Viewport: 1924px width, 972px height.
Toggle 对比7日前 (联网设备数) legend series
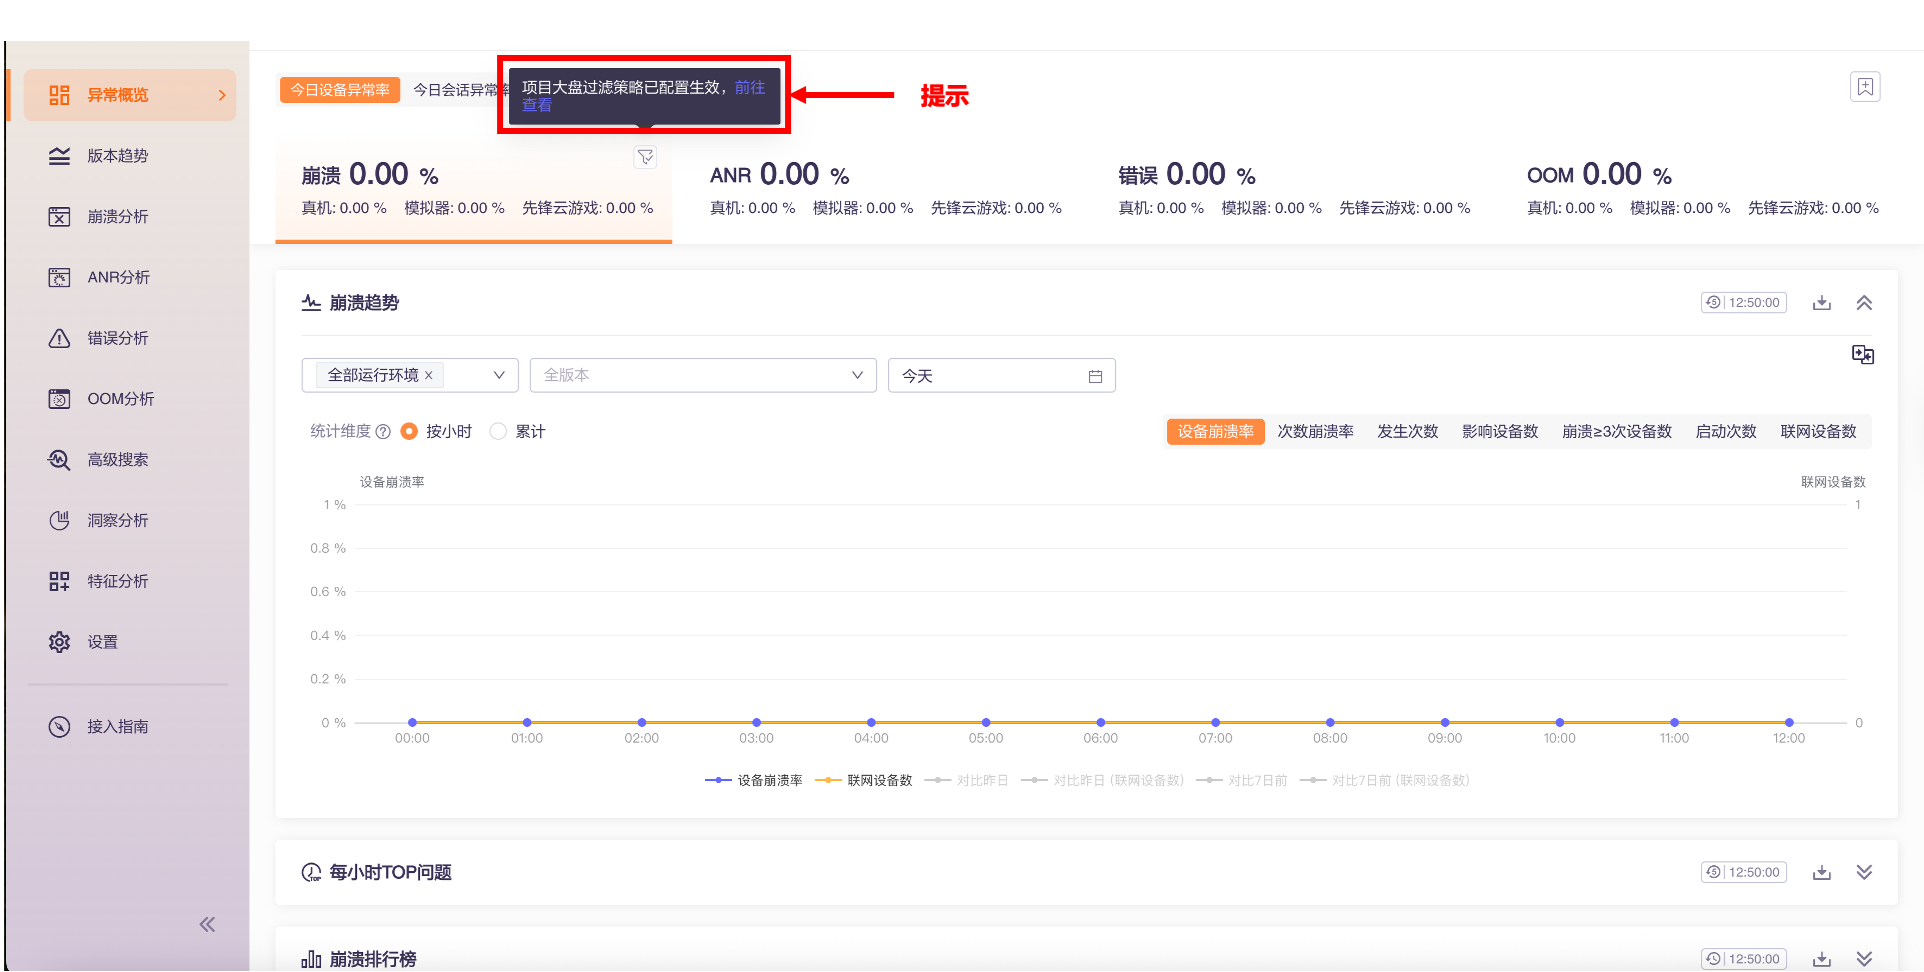tap(1385, 781)
